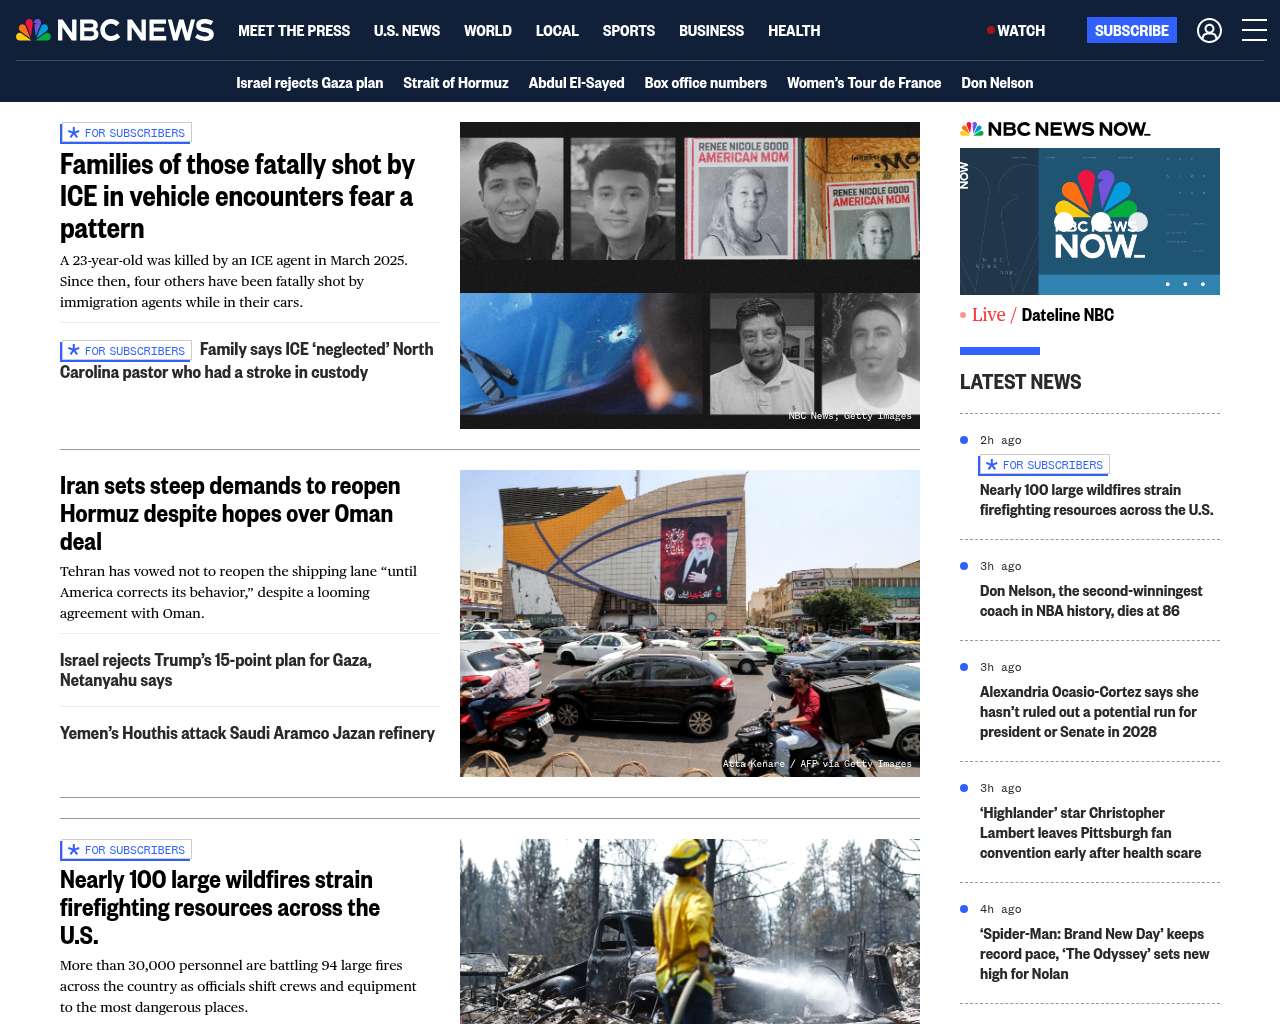Open the firefighter wildfire photo
1280x1024 pixels.
tap(690, 931)
